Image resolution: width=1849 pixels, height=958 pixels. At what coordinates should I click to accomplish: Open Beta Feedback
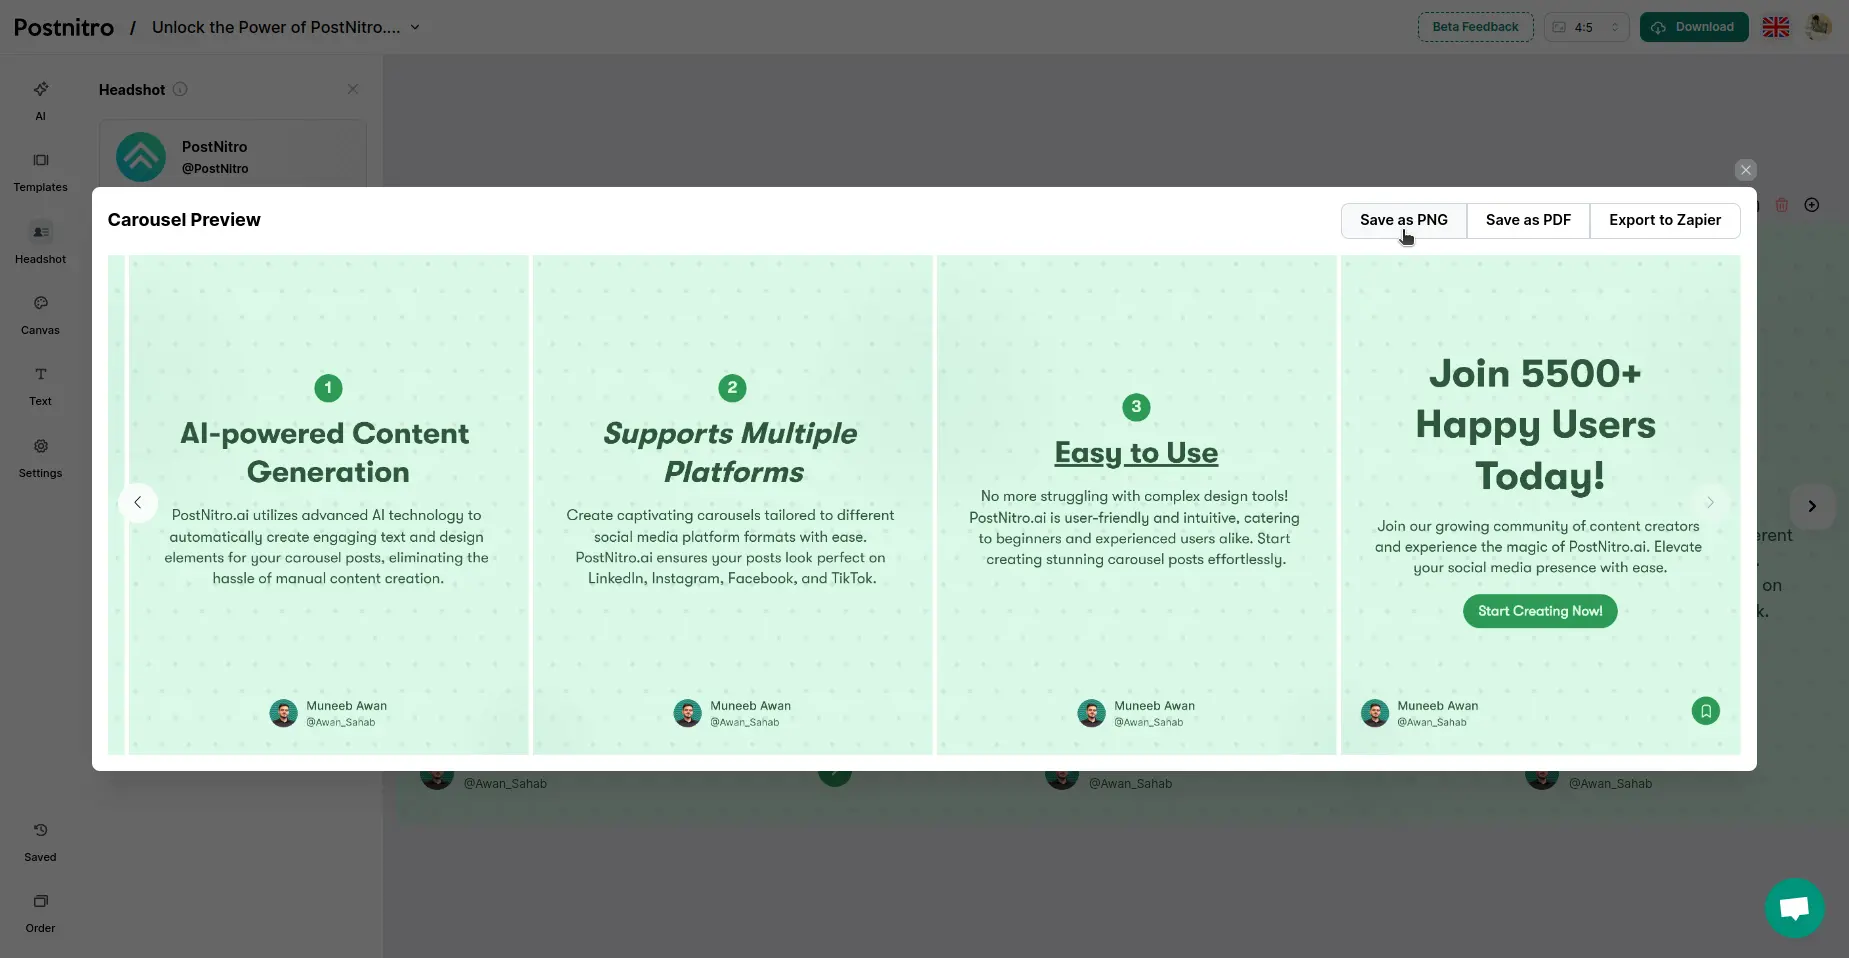click(x=1475, y=27)
